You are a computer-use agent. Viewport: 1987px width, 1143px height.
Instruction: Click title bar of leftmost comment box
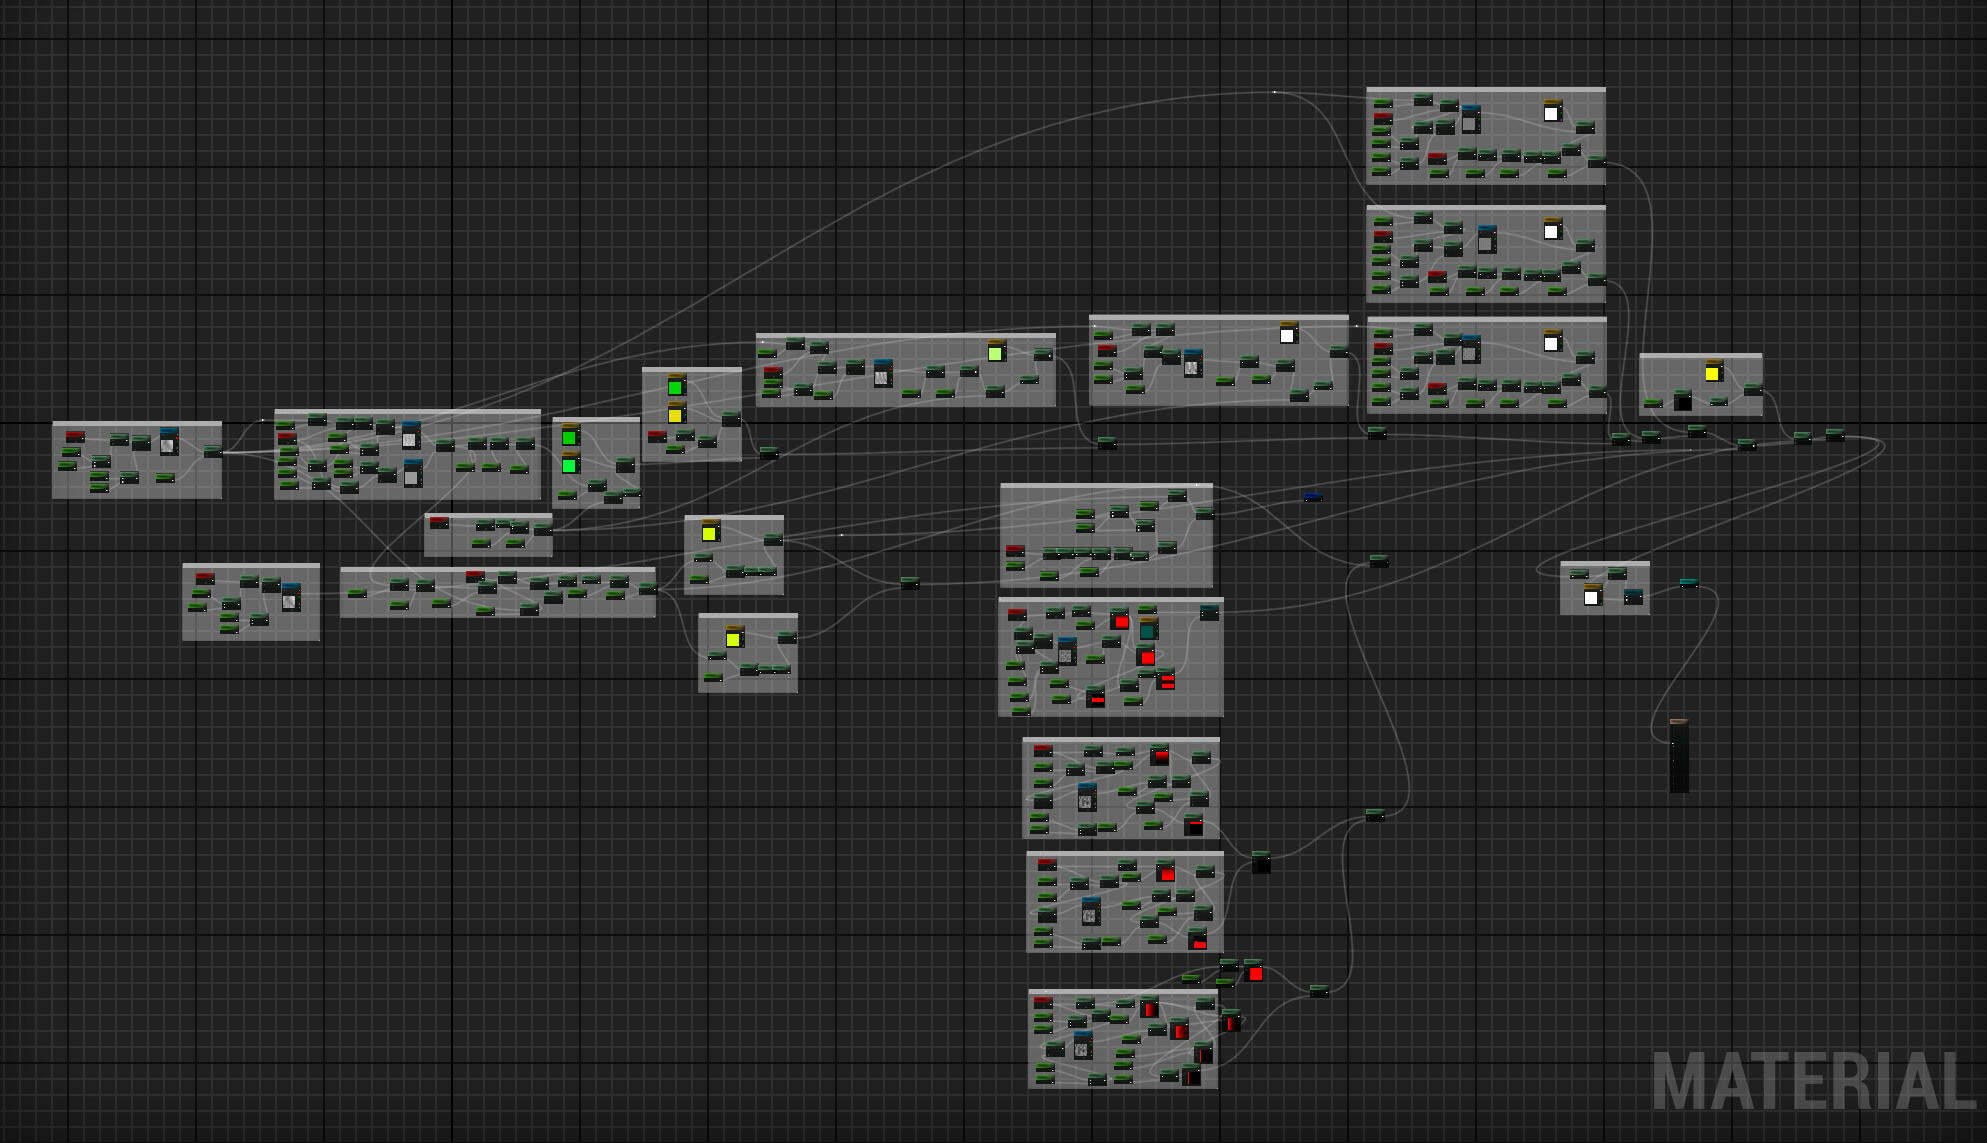point(137,425)
